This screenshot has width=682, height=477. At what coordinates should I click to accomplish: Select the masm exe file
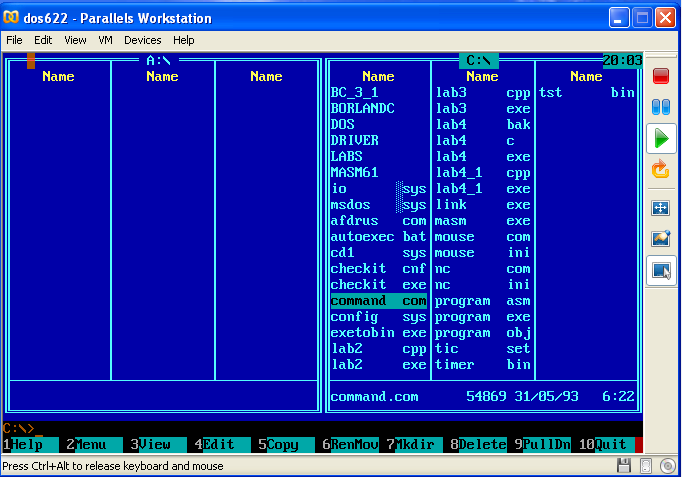tap(483, 221)
